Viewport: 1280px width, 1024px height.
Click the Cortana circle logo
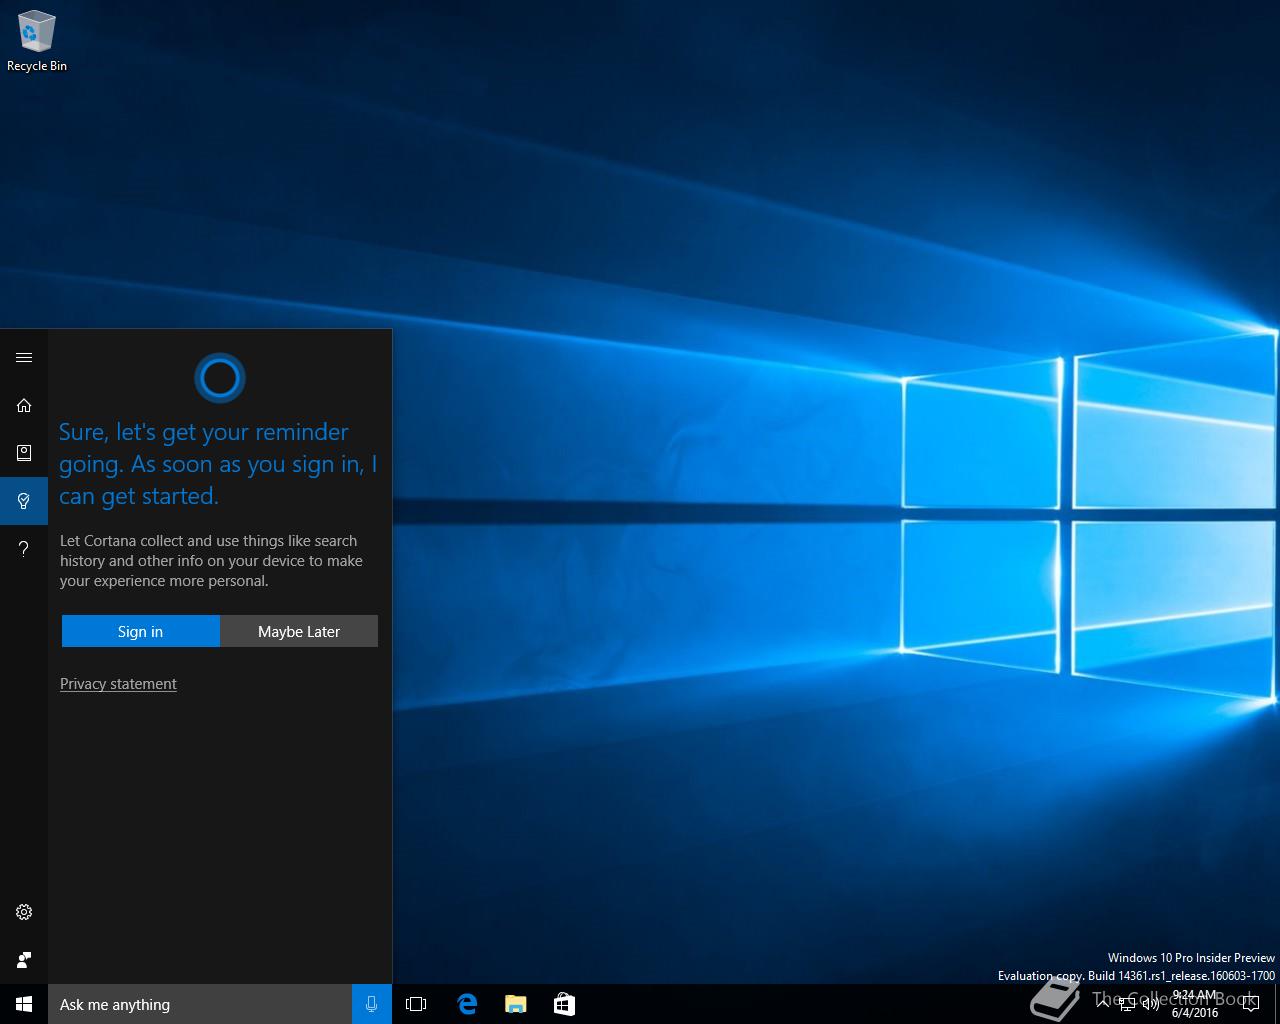[x=219, y=378]
